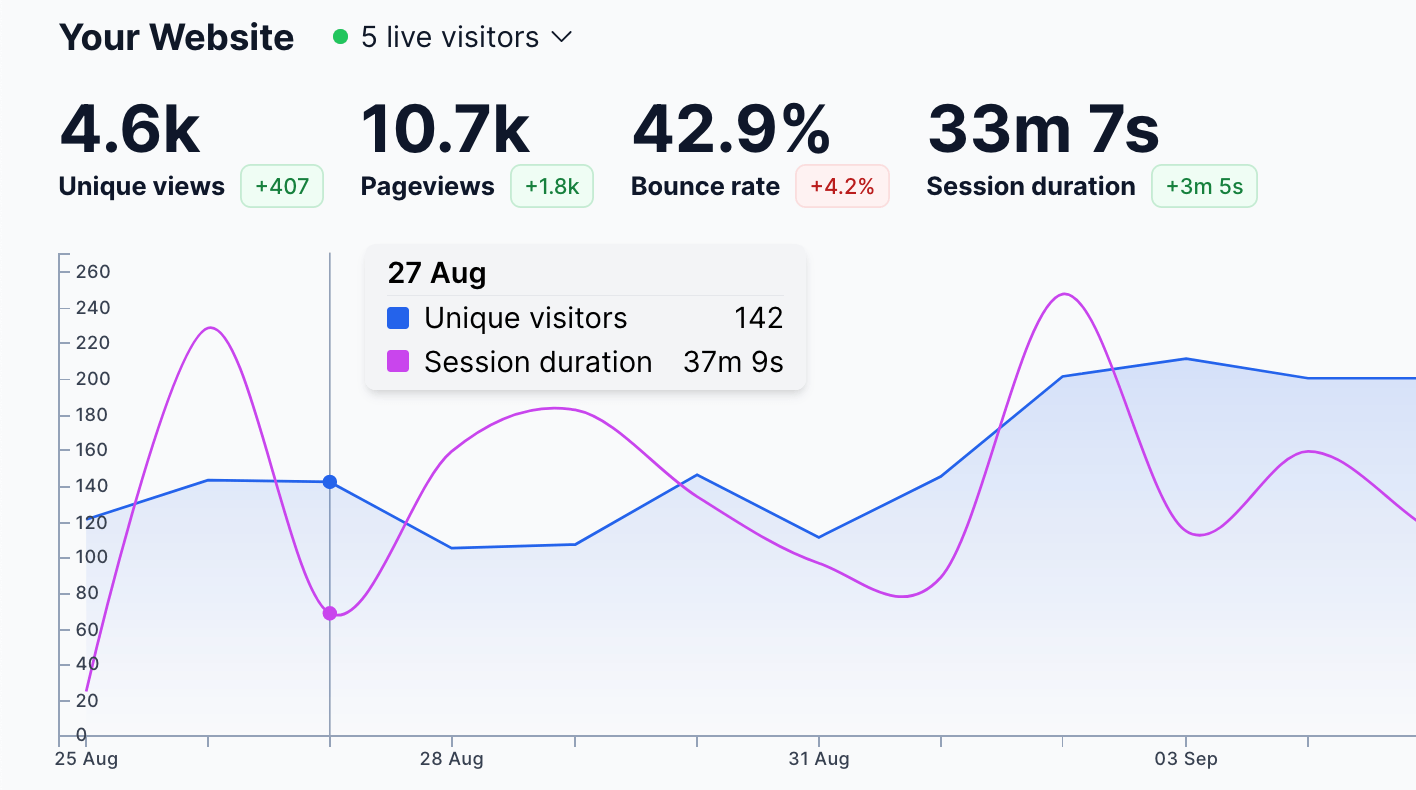Click the Session duration tooltip label

pyautogui.click(x=538, y=361)
